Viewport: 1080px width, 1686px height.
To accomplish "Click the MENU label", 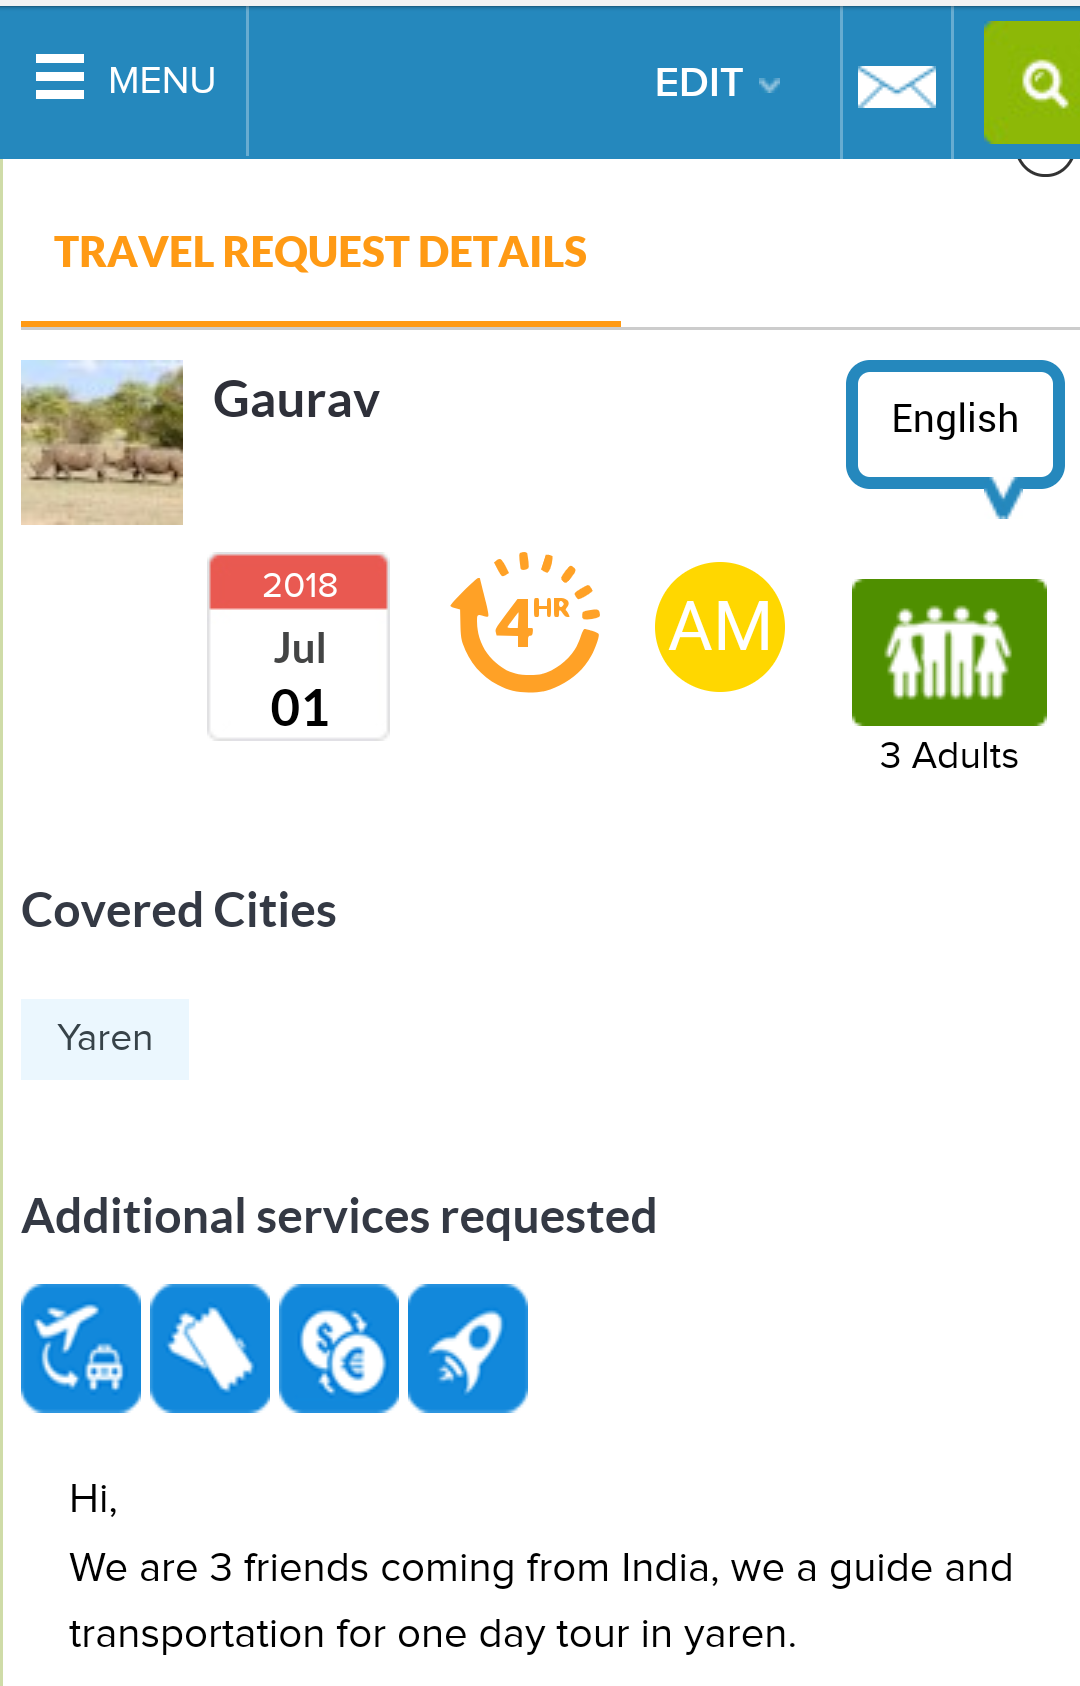I will point(162,80).
